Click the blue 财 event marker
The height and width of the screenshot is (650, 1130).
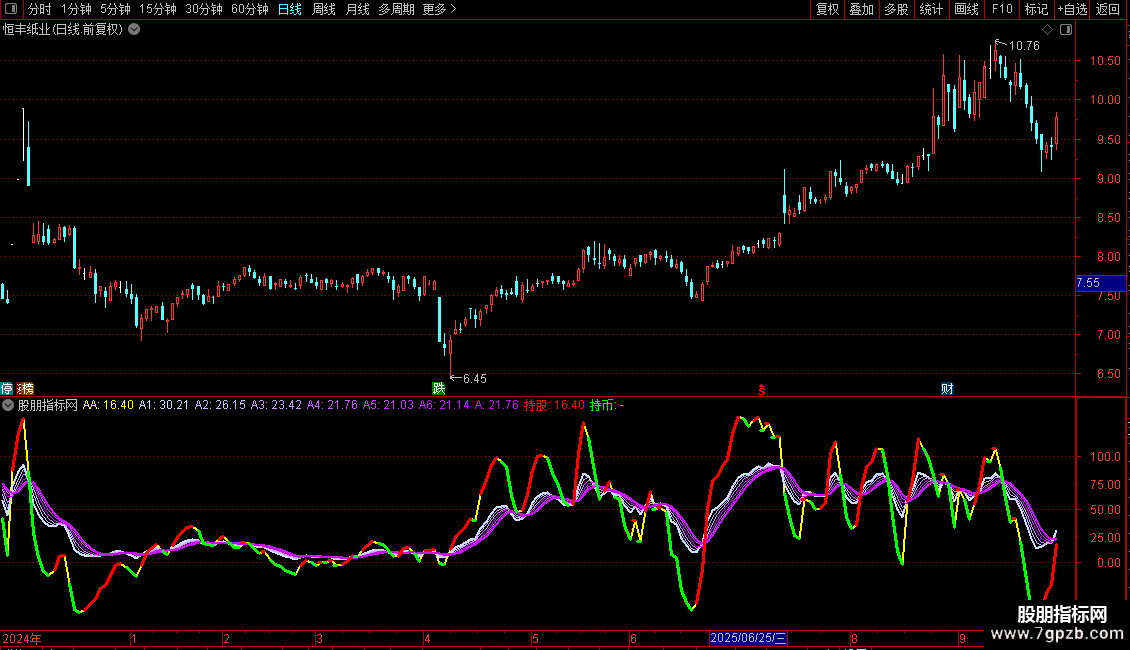click(946, 388)
